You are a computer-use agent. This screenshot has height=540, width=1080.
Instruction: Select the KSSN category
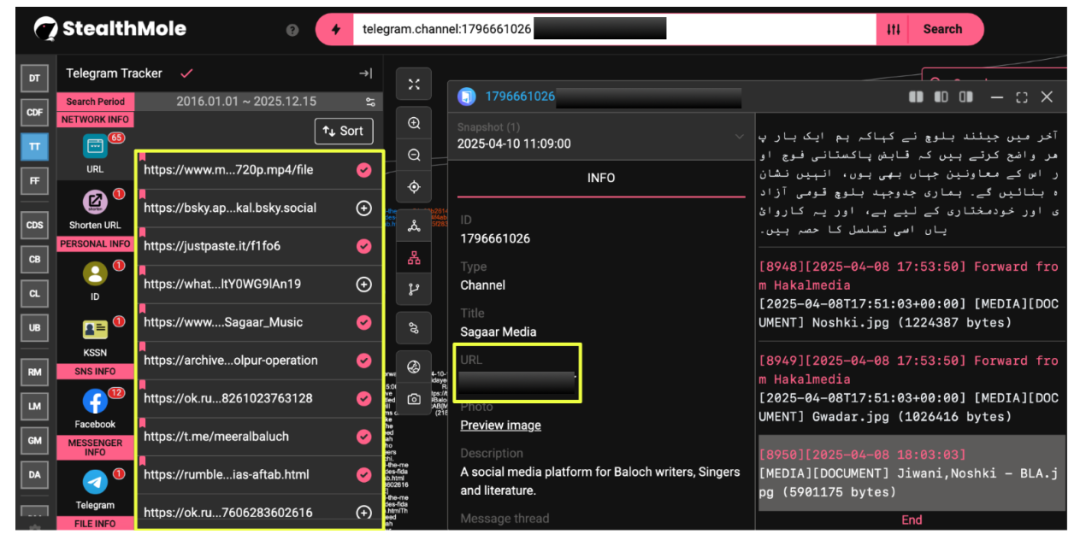coord(95,338)
